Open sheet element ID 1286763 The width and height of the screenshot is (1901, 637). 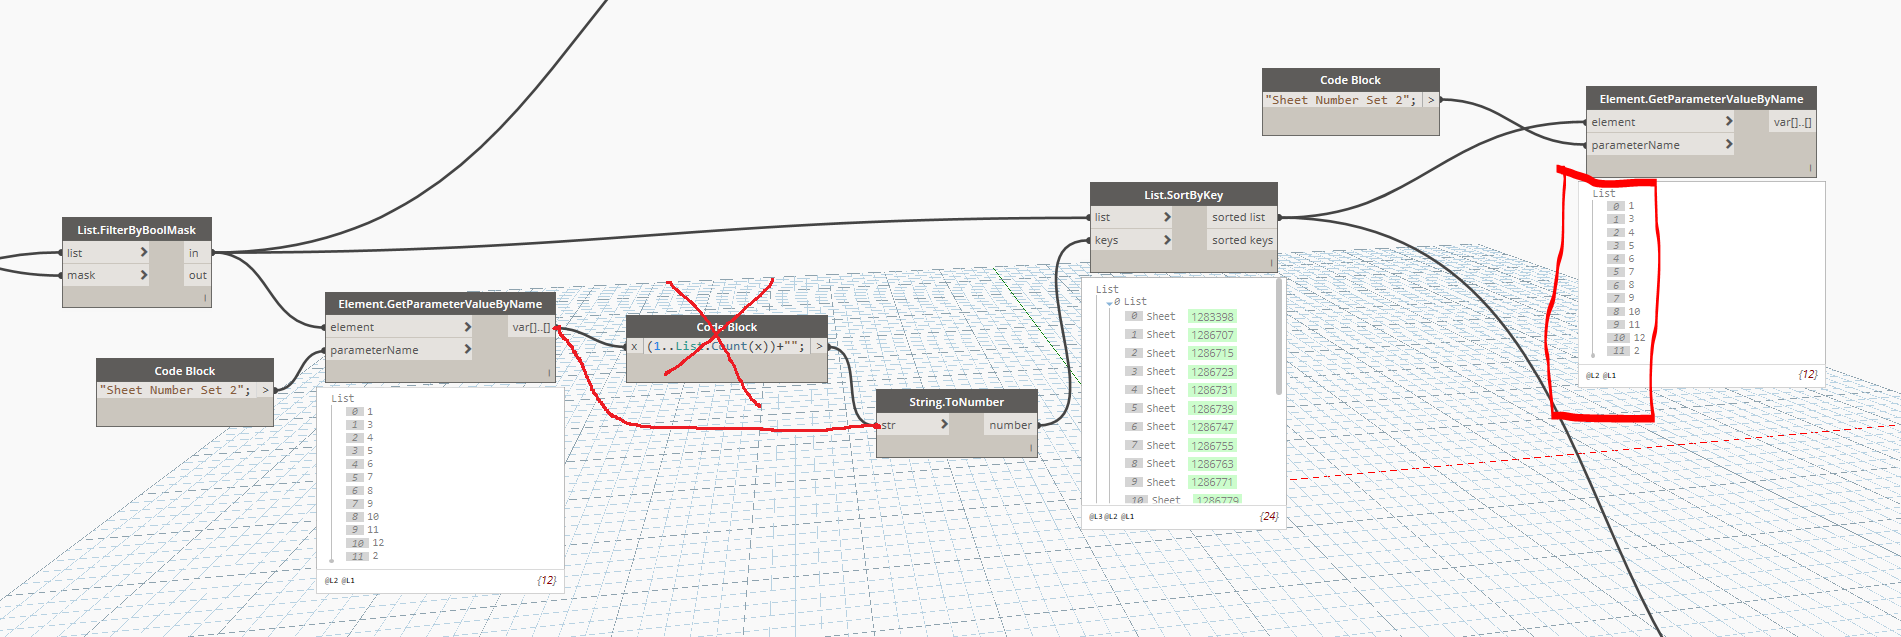[1212, 464]
